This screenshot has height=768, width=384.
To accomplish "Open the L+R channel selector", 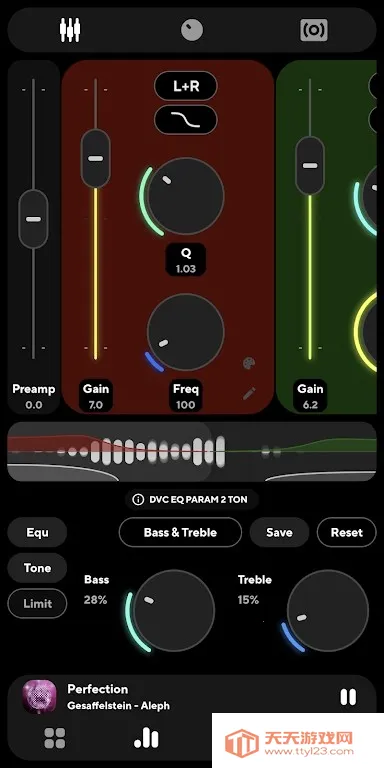I will tap(186, 87).
